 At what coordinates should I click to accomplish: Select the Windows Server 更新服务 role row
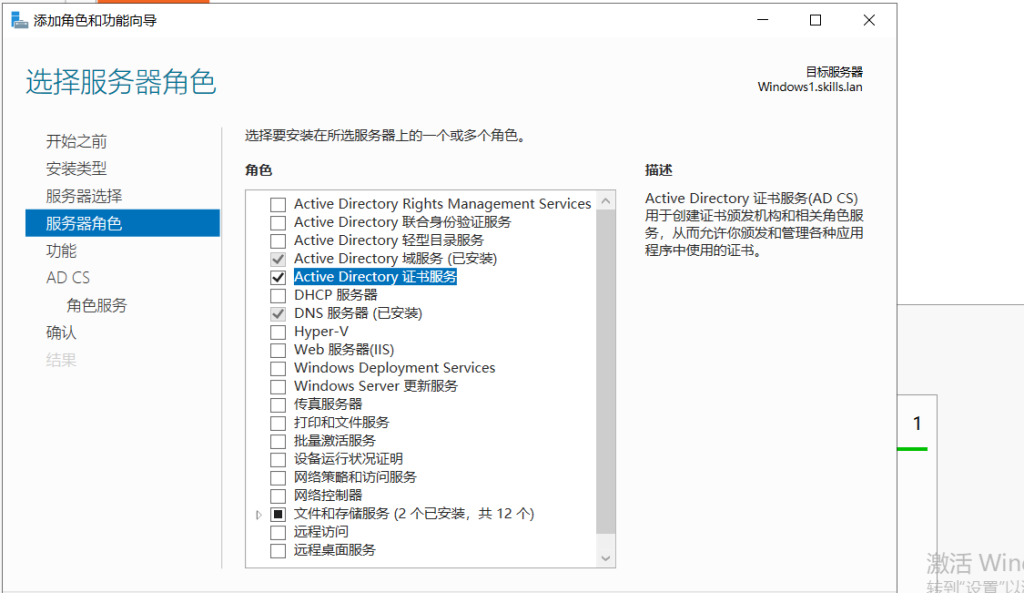point(375,386)
